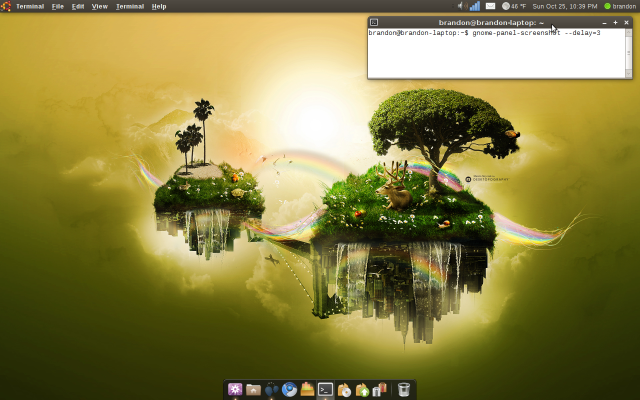This screenshot has width=640, height=400.
Task: Open the Edit menu
Action: pyautogui.click(x=78, y=7)
